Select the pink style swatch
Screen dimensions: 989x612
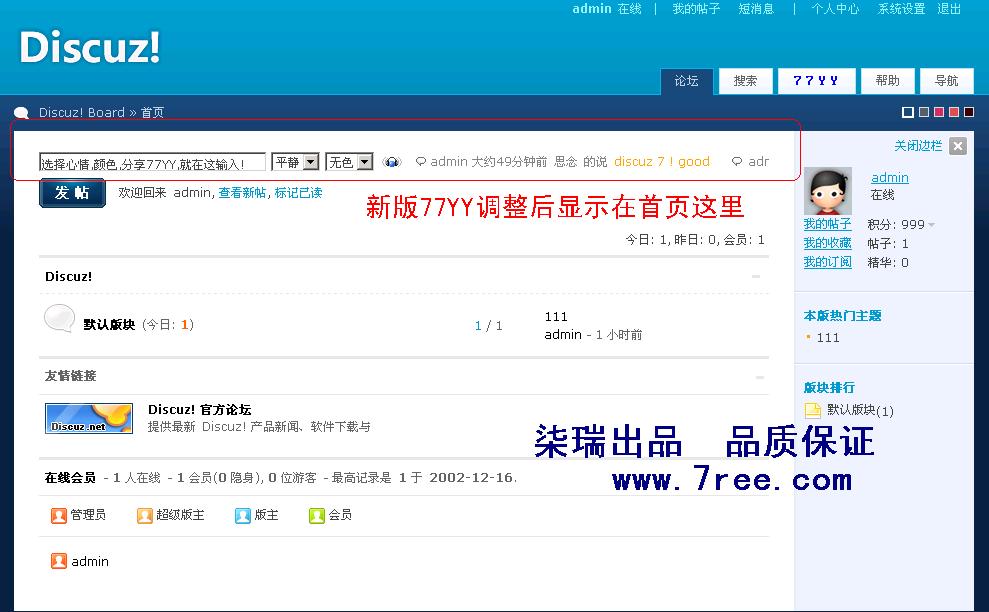[x=939, y=112]
